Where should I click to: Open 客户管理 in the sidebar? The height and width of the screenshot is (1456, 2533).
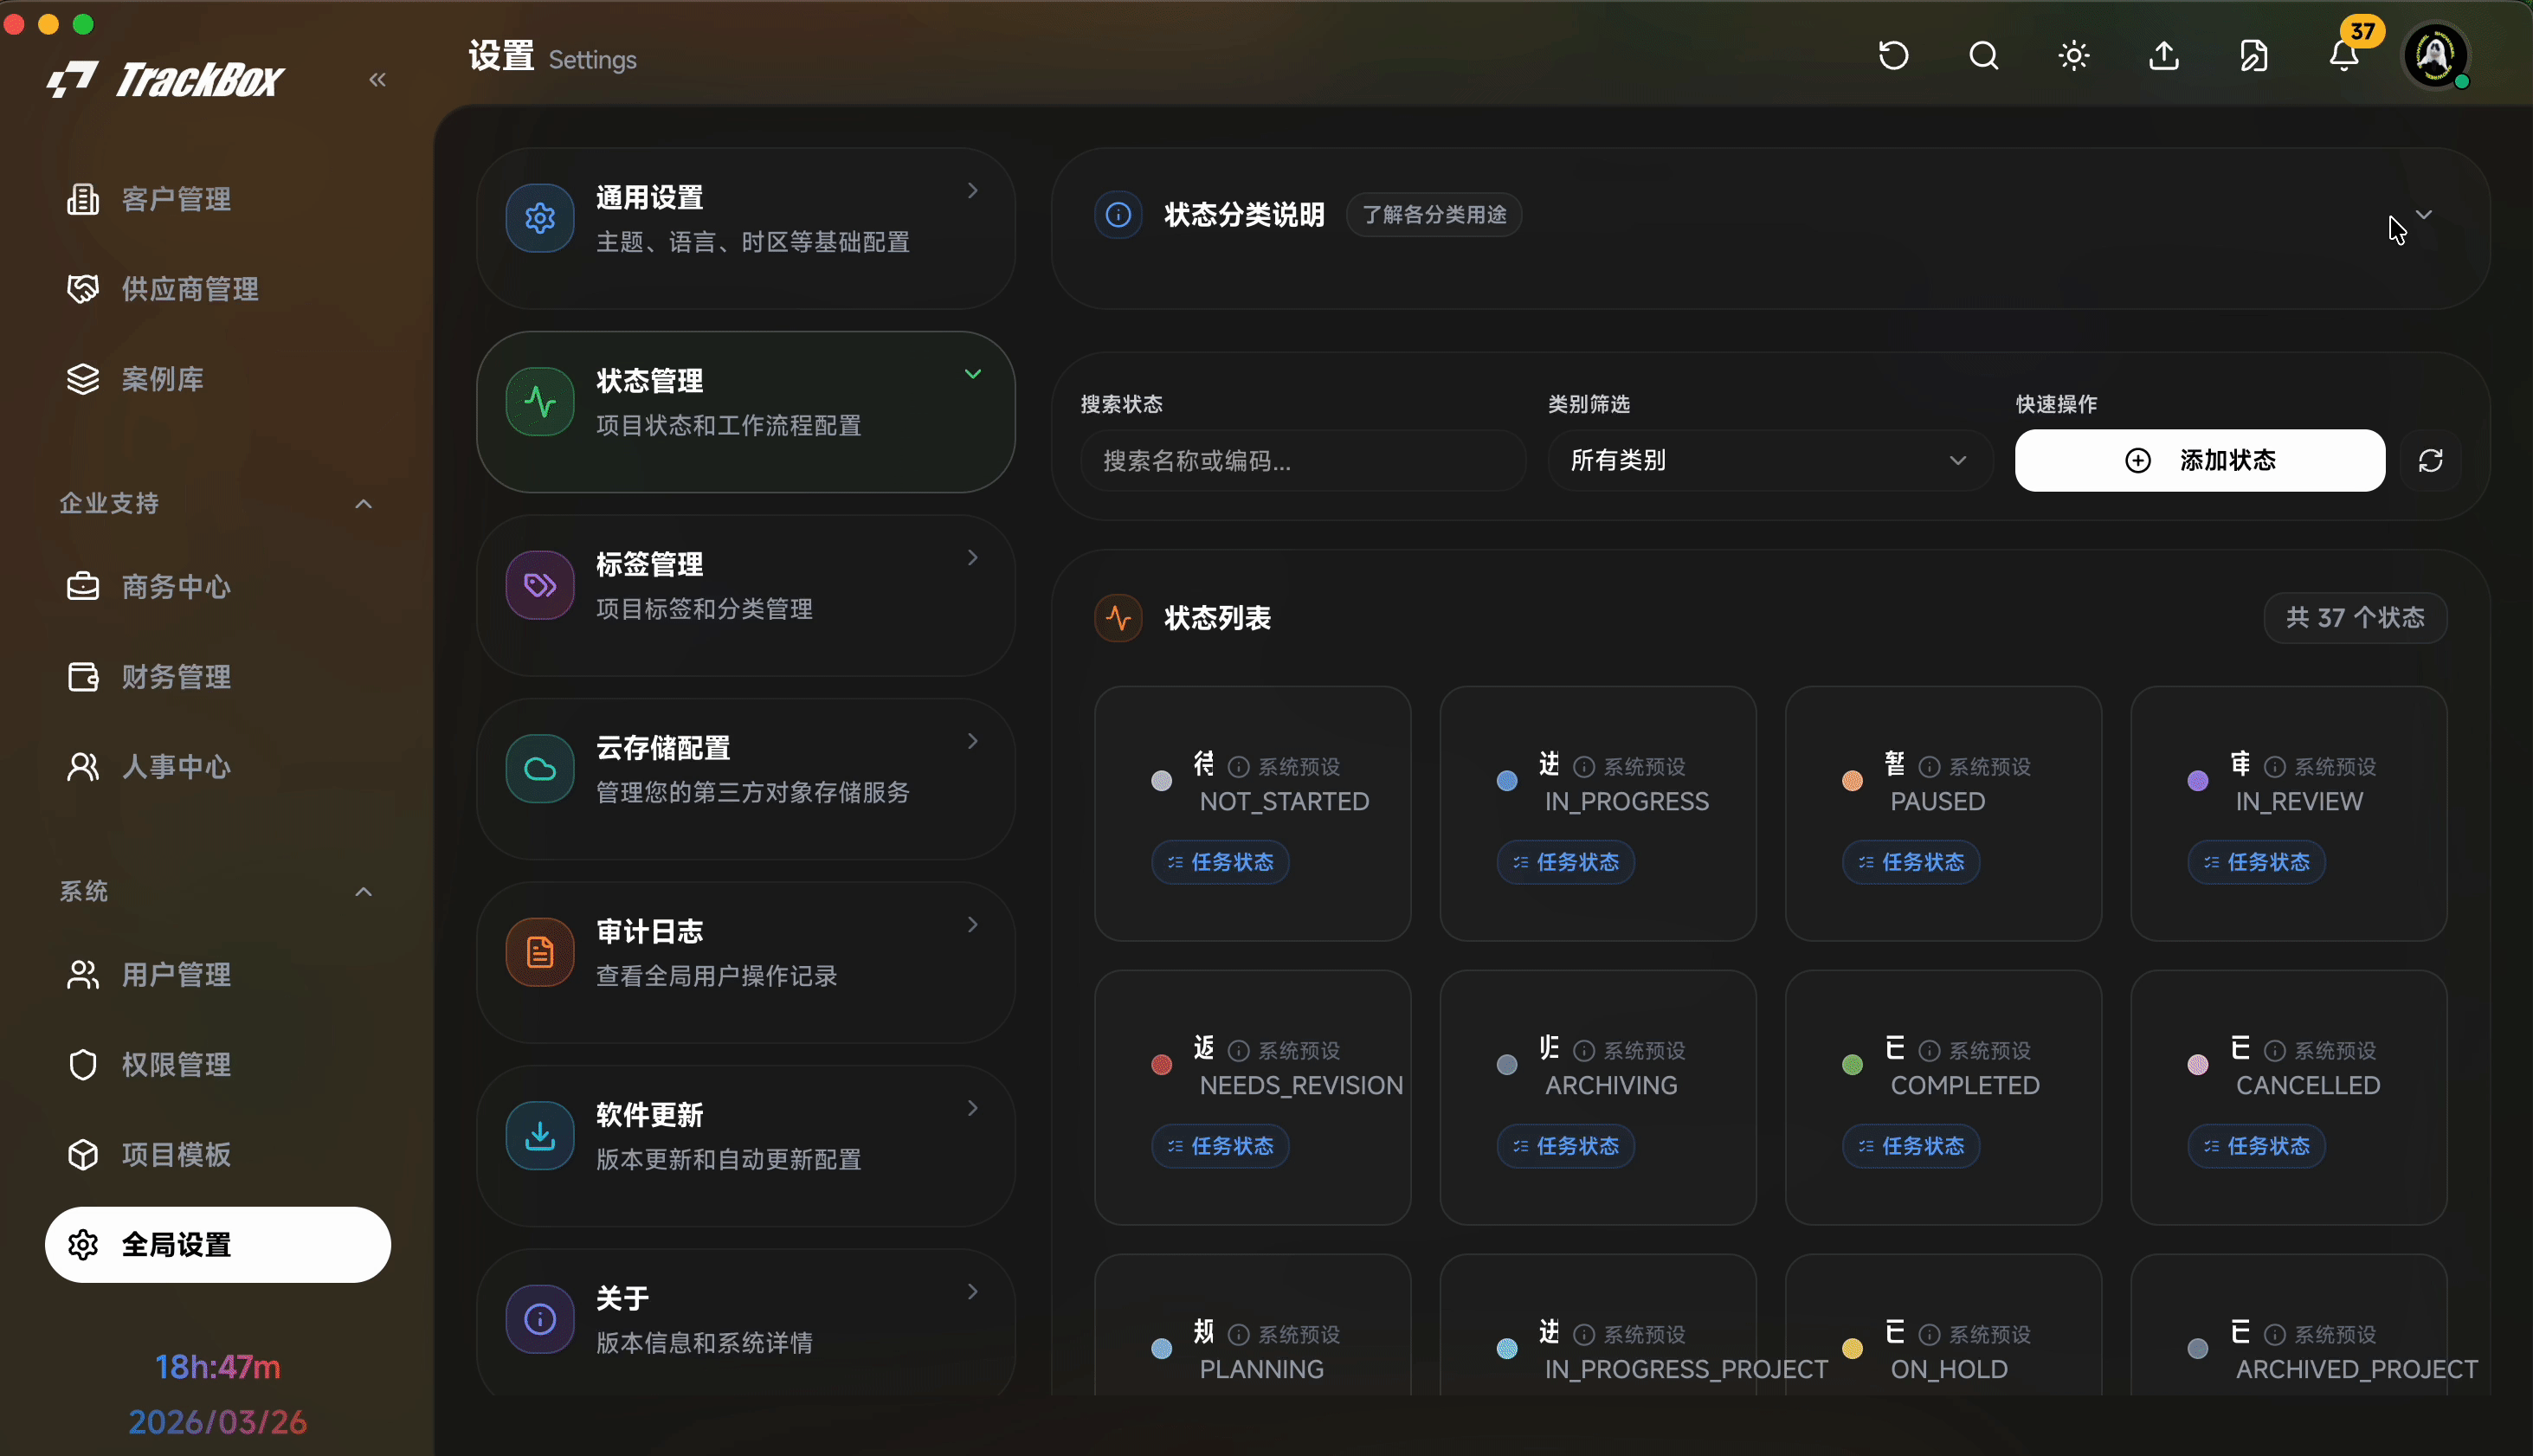[x=218, y=199]
